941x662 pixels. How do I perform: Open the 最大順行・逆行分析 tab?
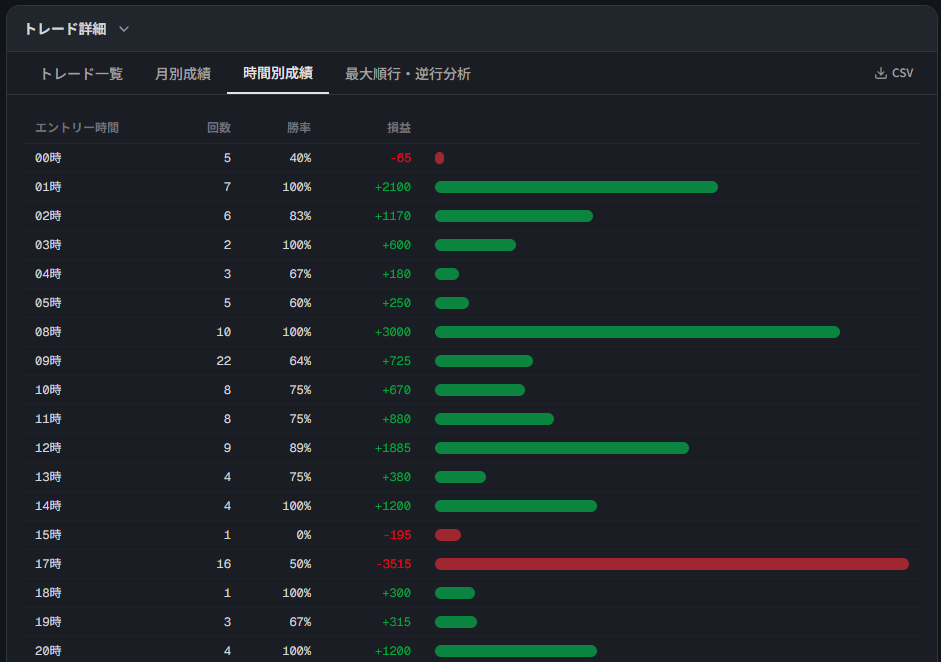coord(407,74)
